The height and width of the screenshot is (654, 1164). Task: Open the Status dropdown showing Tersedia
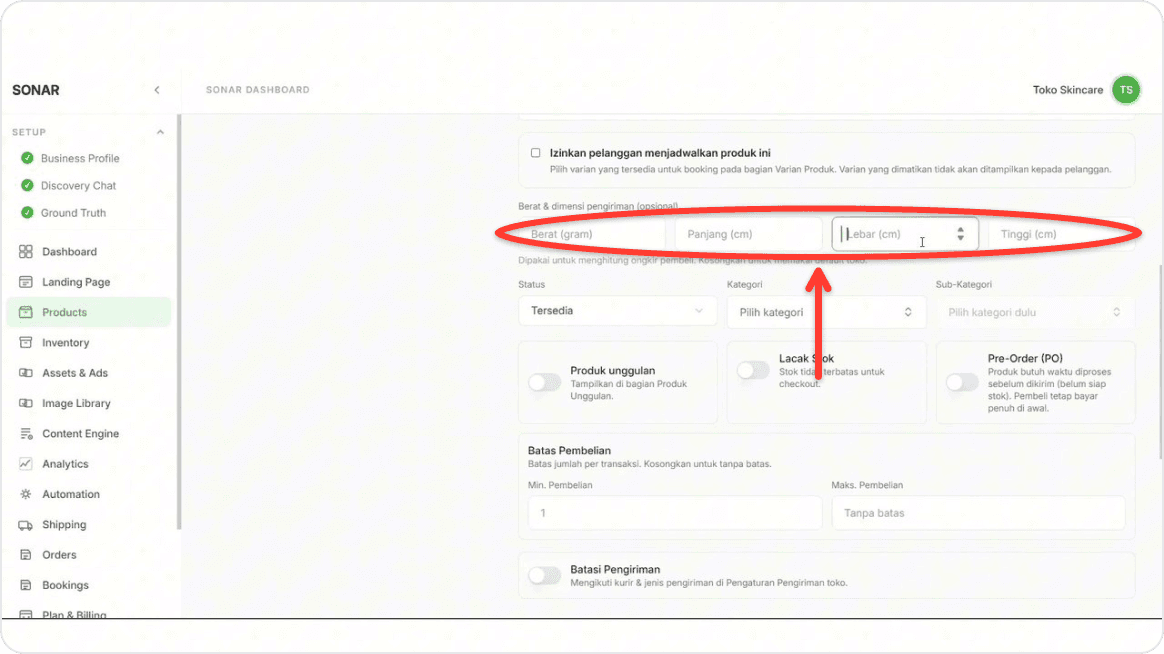(x=618, y=311)
